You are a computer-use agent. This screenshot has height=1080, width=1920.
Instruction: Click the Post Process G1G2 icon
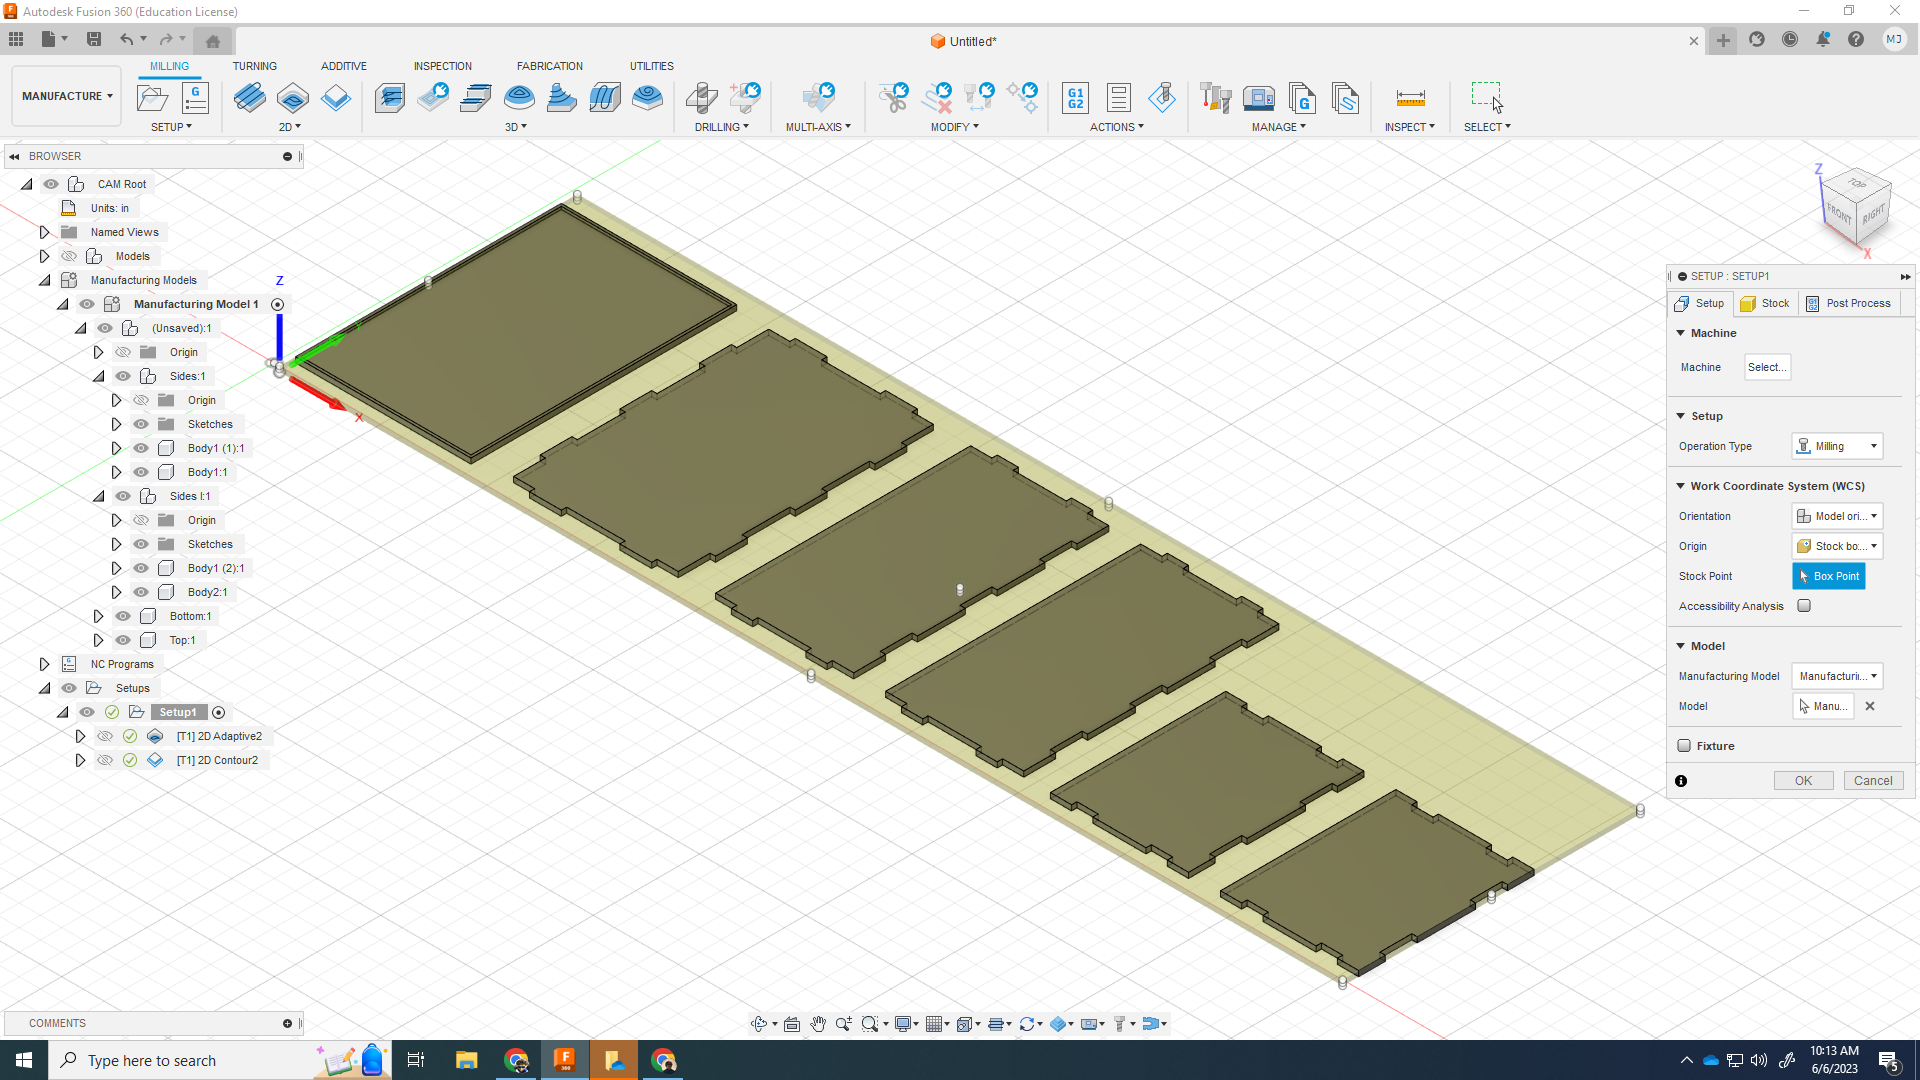coord(1075,98)
